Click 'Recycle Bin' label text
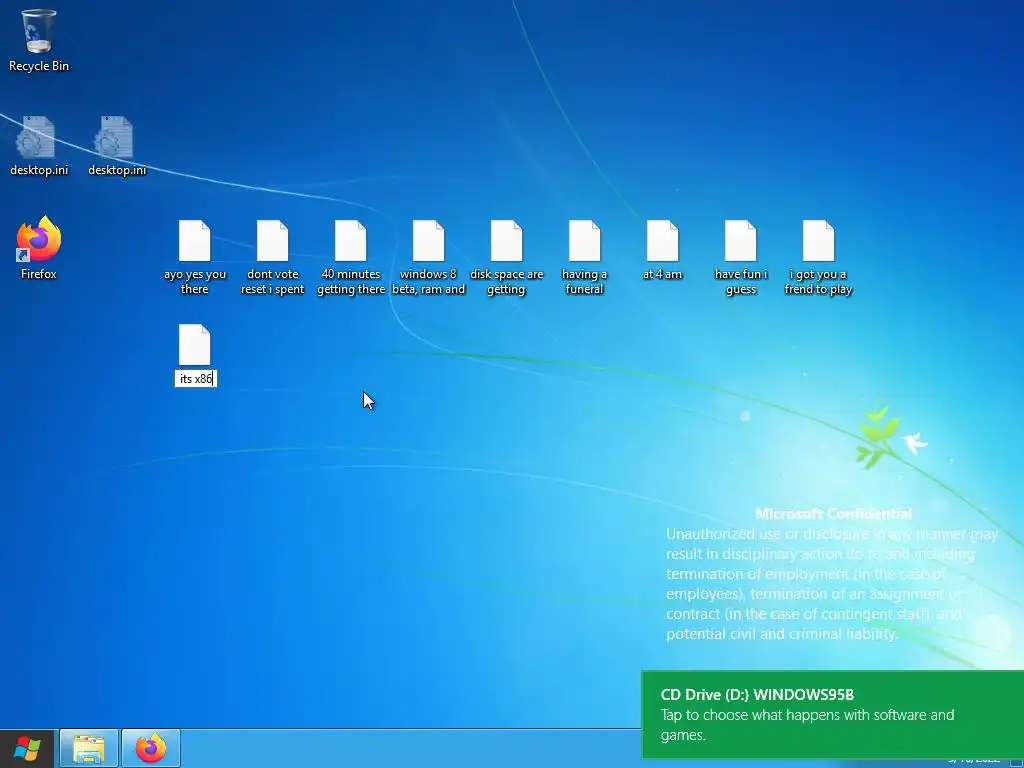Viewport: 1024px width, 768px height. click(39, 66)
